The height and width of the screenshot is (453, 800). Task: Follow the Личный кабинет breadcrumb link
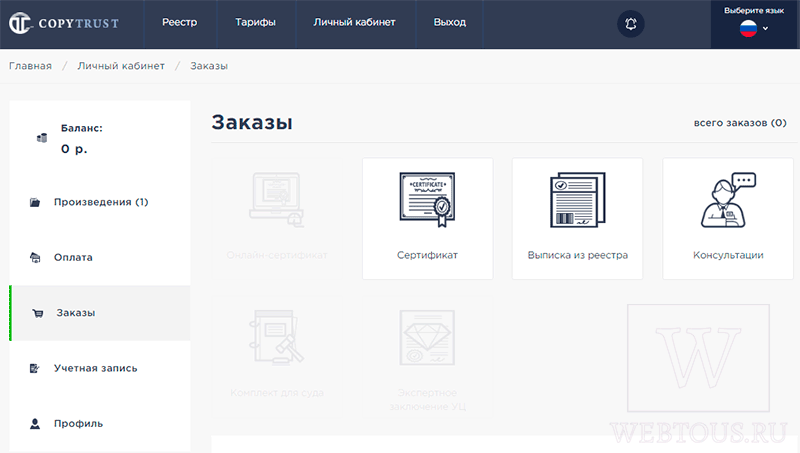(x=121, y=66)
